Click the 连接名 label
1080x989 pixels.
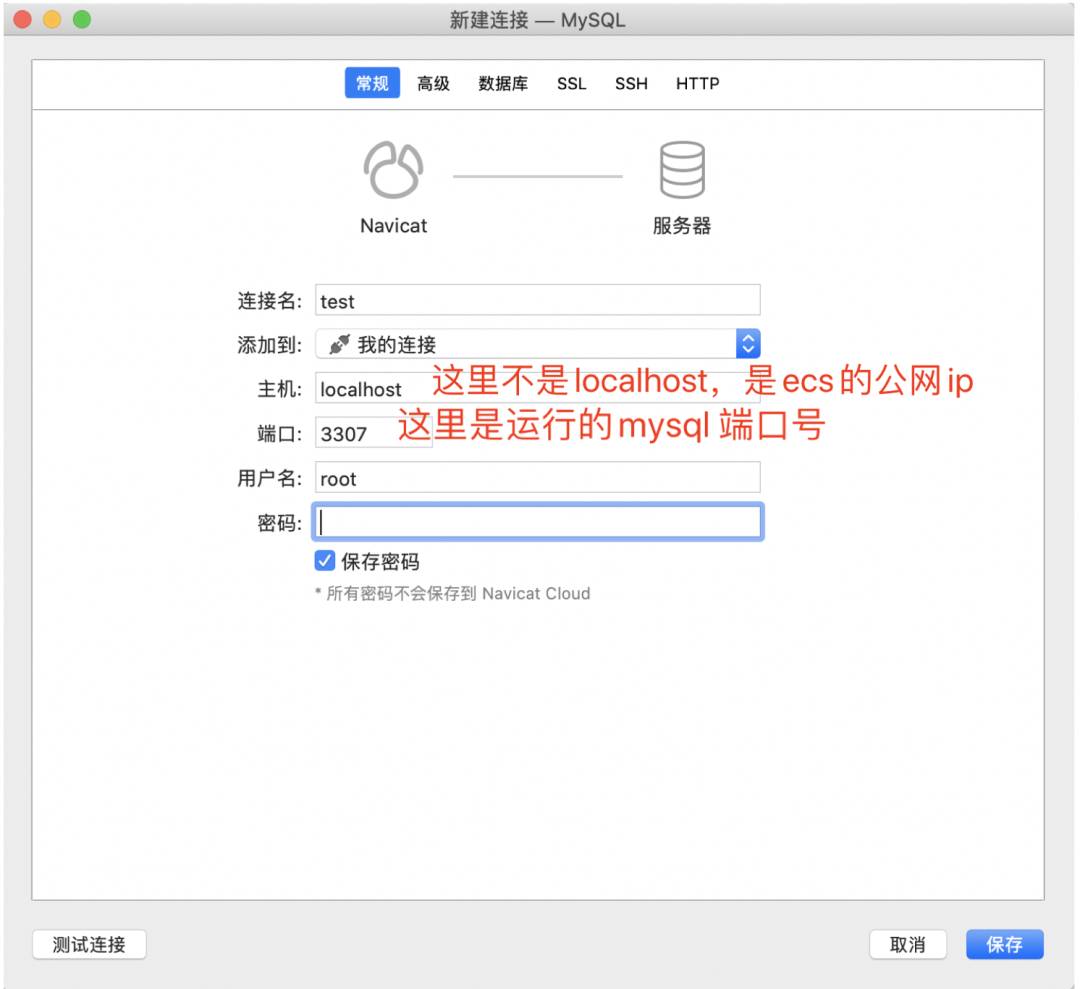(269, 301)
